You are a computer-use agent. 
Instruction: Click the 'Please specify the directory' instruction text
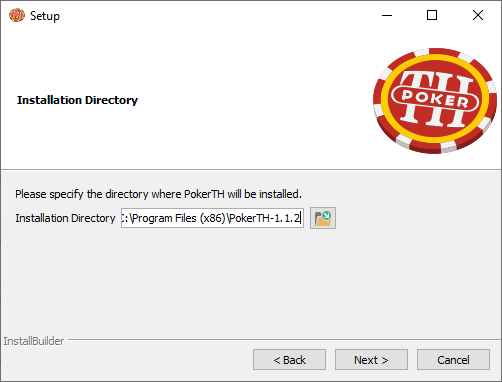[x=158, y=194]
